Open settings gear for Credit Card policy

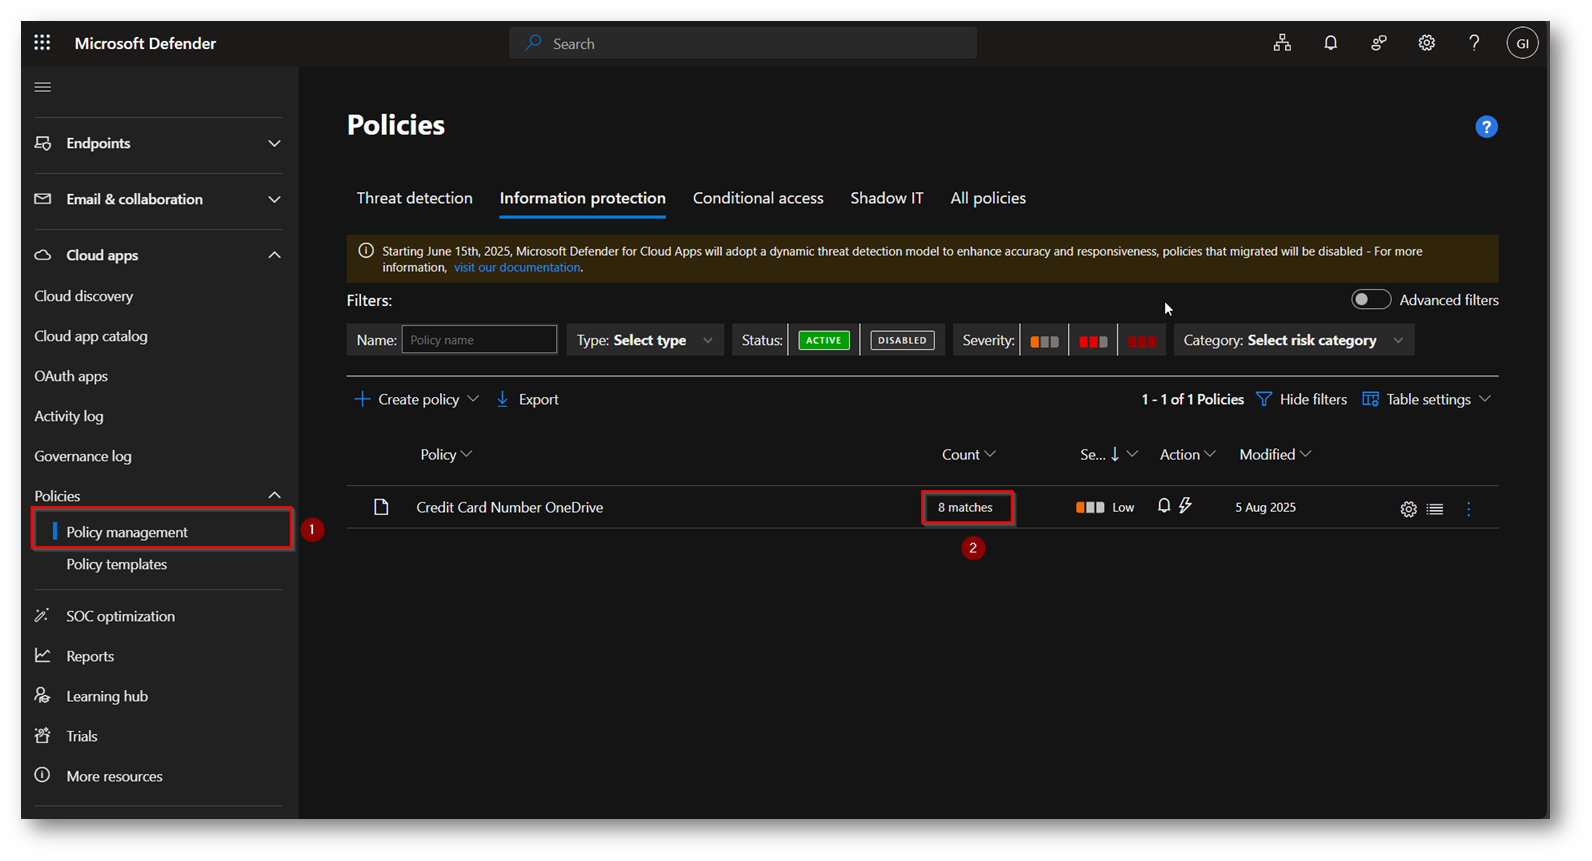coord(1408,509)
